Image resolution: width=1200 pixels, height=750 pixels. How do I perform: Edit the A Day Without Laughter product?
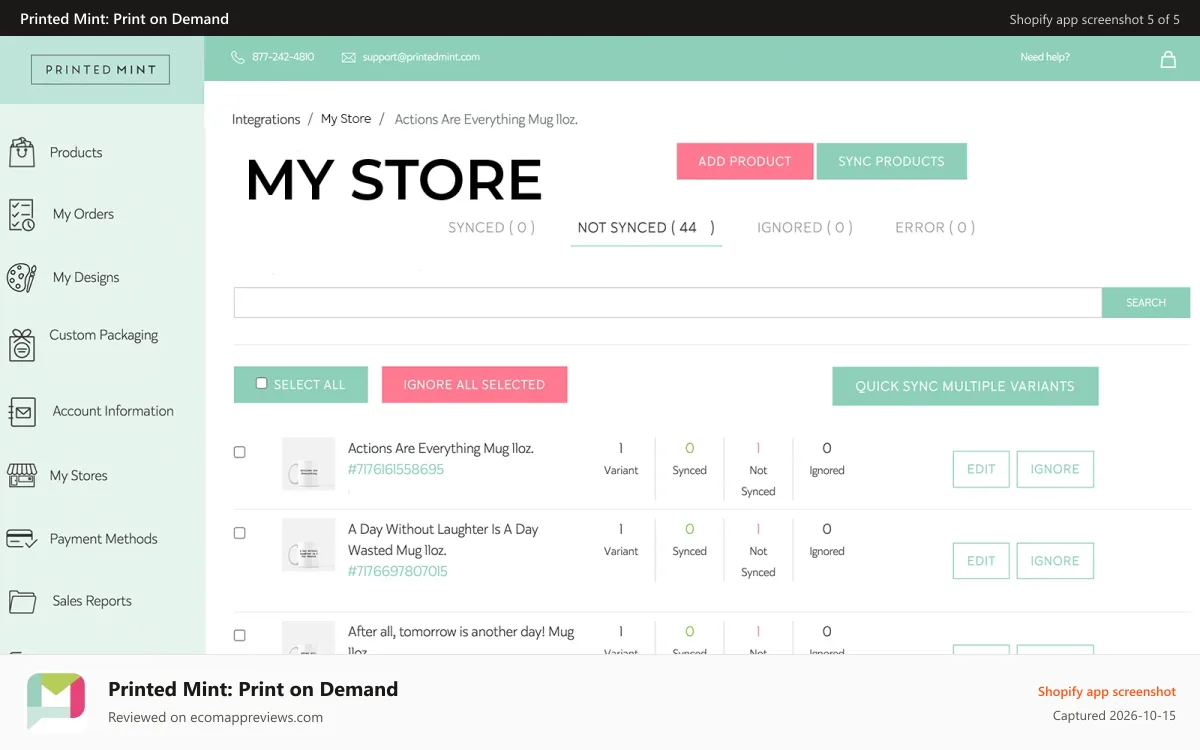point(981,561)
